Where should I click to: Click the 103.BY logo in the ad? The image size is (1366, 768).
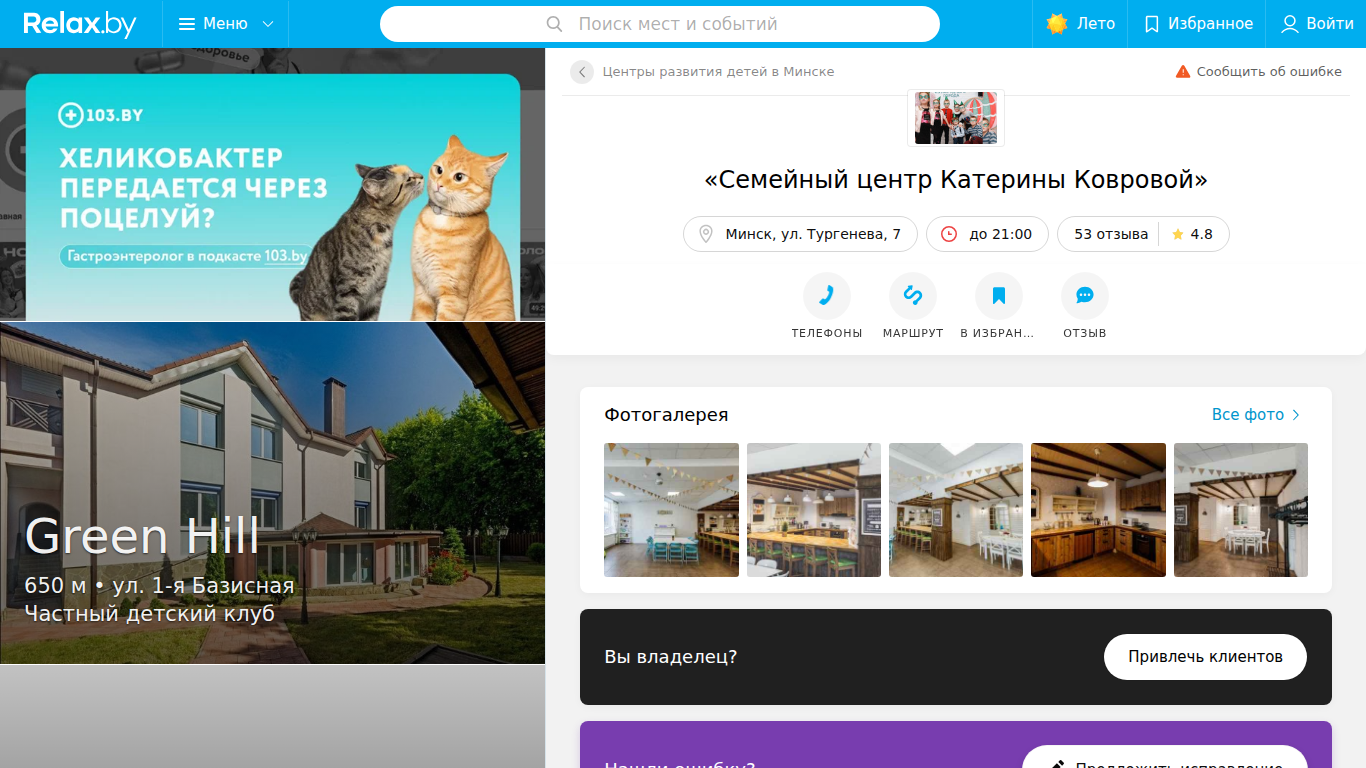[101, 115]
